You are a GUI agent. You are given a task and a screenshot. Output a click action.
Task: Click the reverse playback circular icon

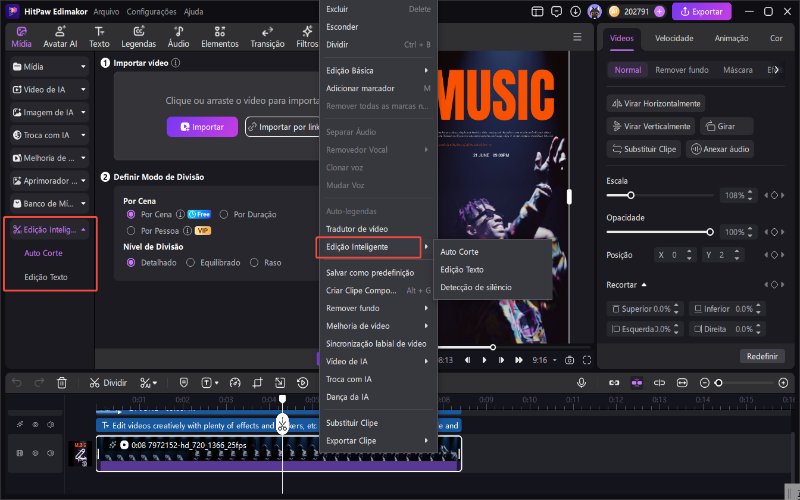pyautogui.click(x=303, y=383)
